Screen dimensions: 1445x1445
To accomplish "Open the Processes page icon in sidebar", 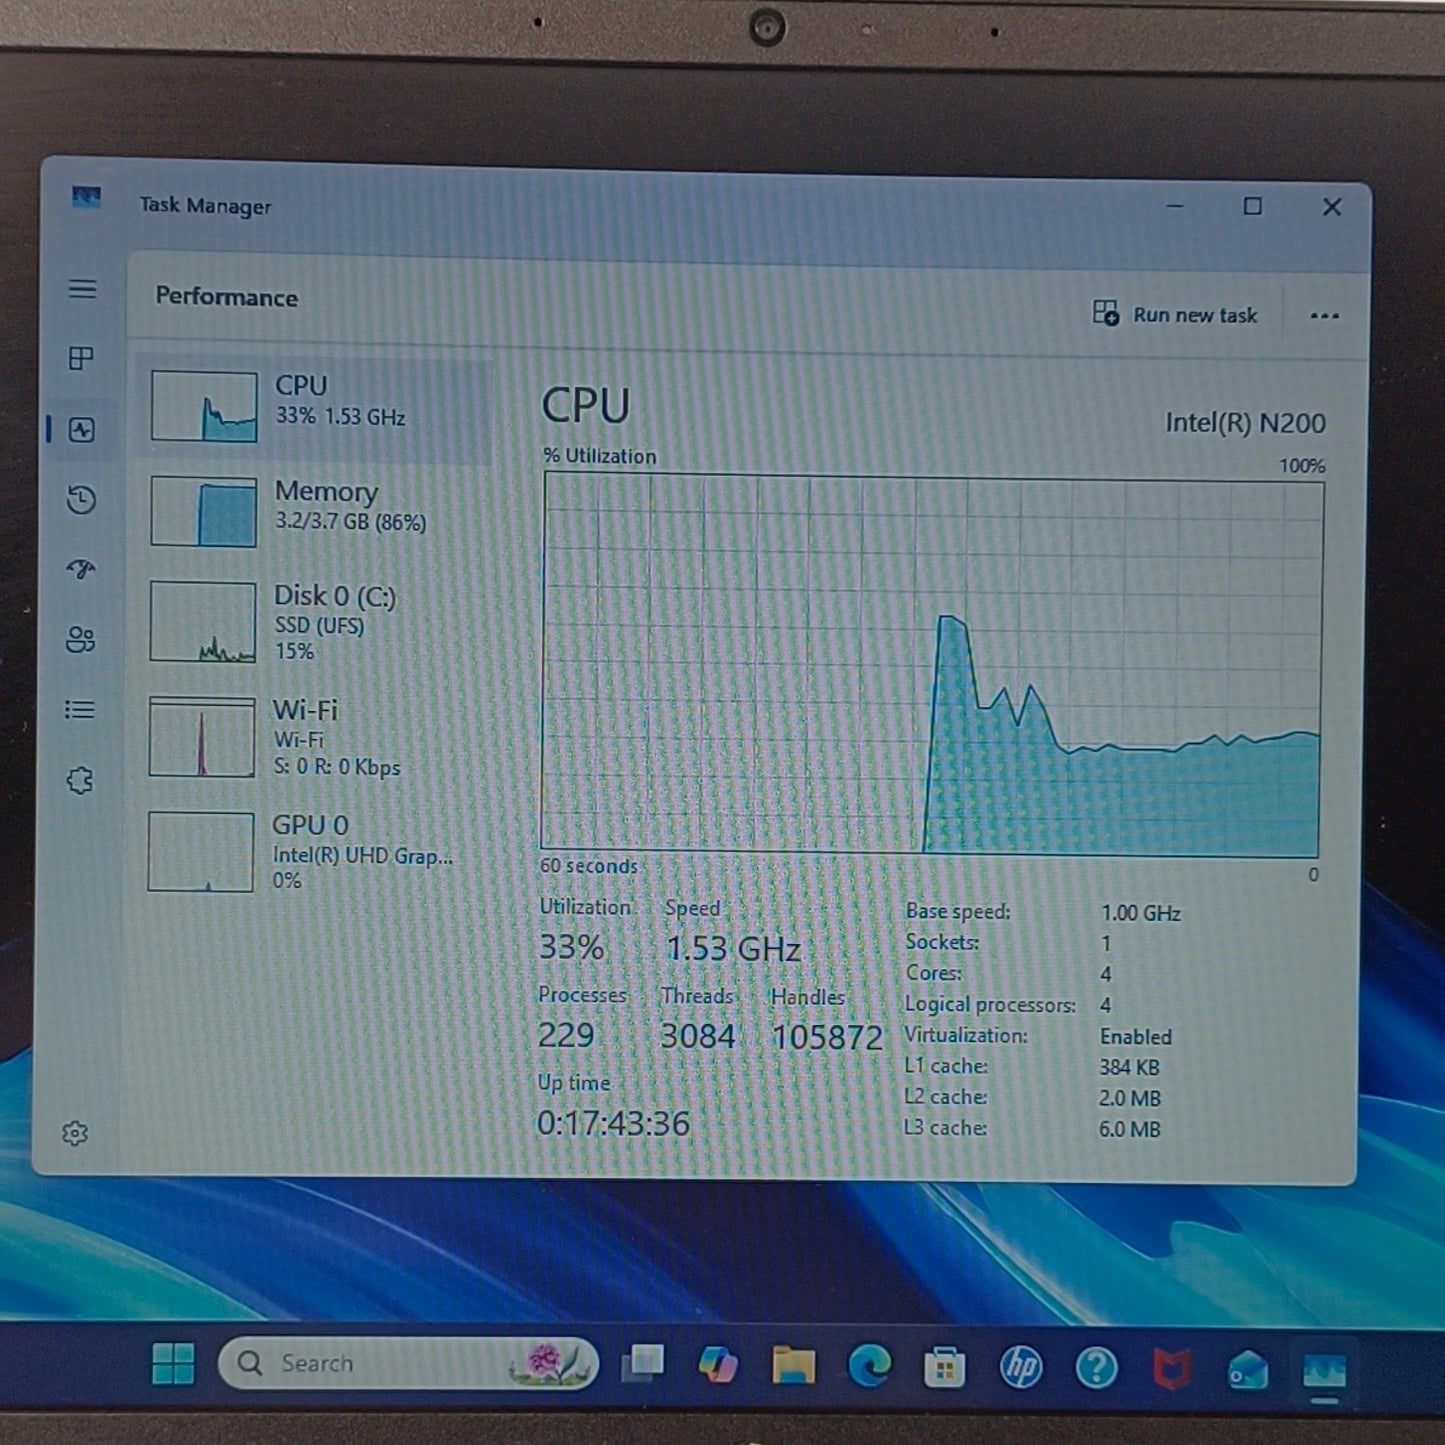I will click(81, 358).
